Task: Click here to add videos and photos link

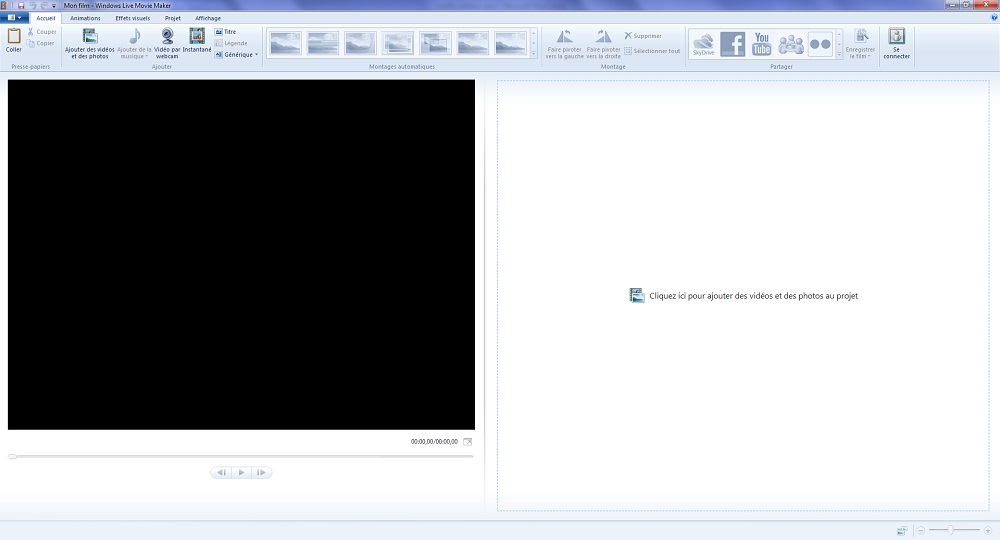Action: (x=744, y=295)
